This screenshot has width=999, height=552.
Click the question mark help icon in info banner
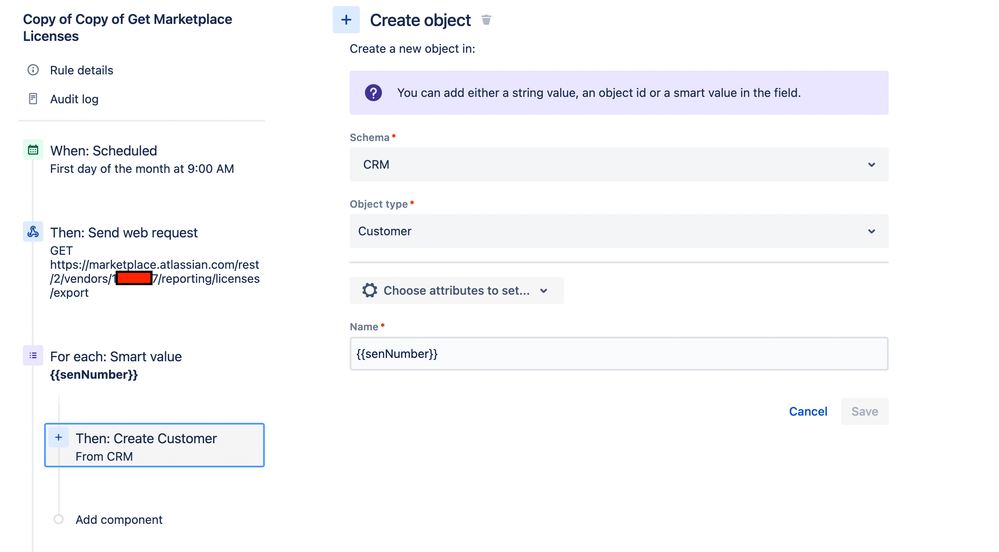pos(373,92)
